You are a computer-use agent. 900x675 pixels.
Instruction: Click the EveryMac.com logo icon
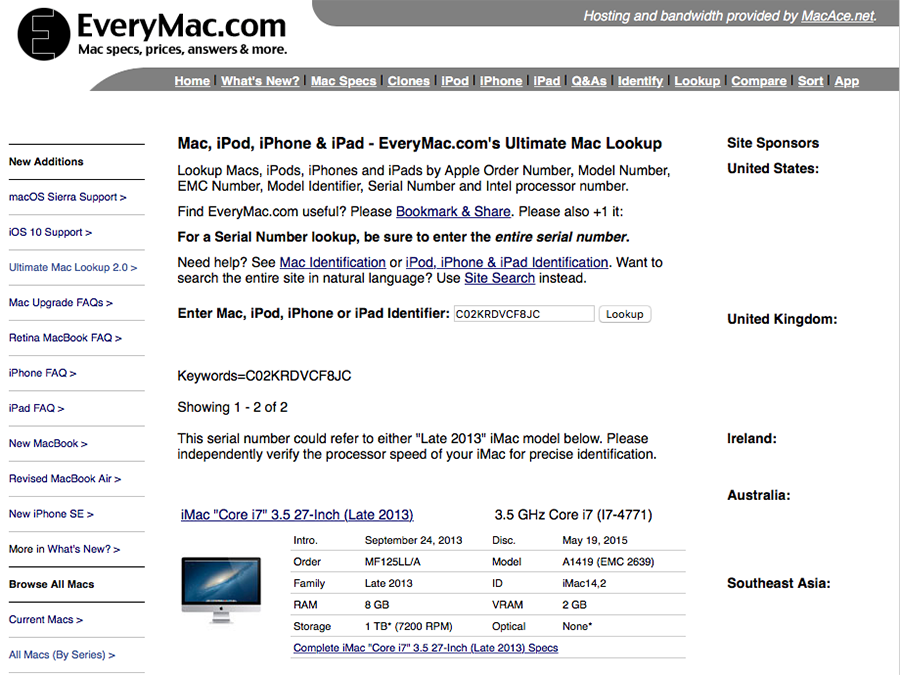[44, 35]
